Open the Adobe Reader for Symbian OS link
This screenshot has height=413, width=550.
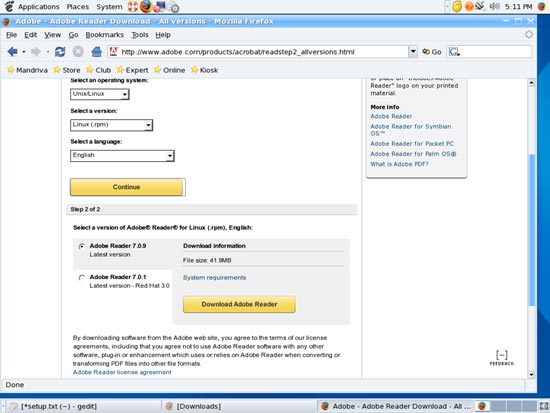411,130
